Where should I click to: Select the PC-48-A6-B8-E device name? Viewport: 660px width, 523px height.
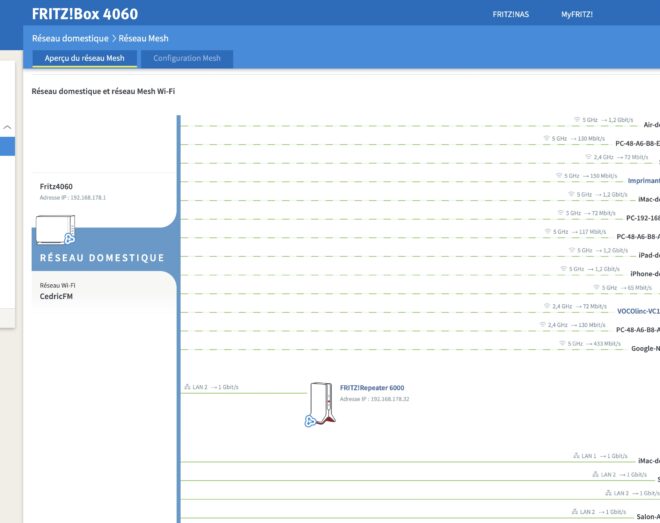click(638, 143)
